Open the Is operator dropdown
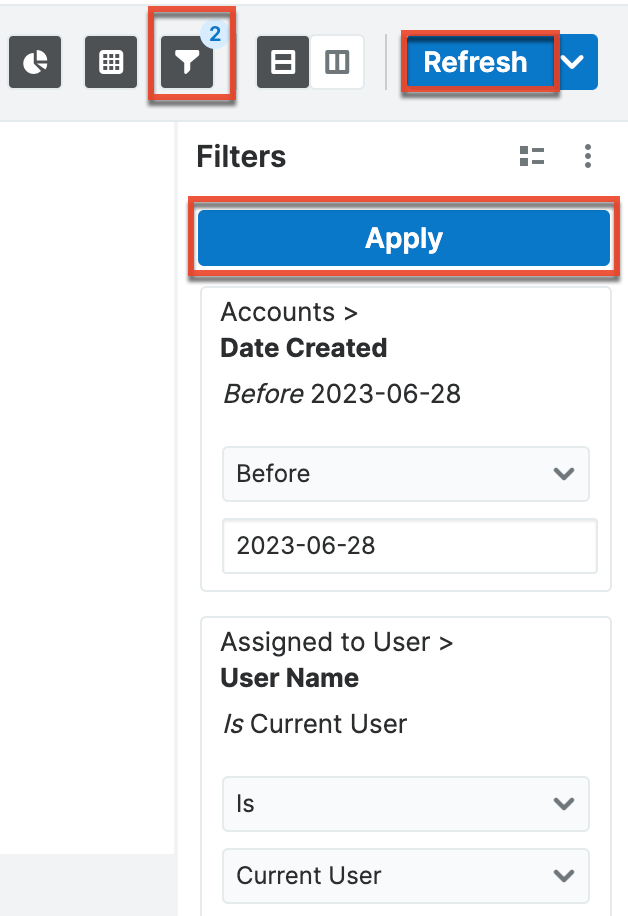The height and width of the screenshot is (916, 628). [405, 804]
